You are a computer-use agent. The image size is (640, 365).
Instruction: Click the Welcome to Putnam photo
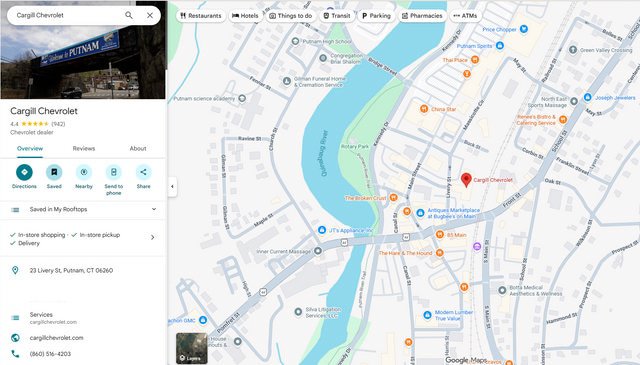coord(83,49)
